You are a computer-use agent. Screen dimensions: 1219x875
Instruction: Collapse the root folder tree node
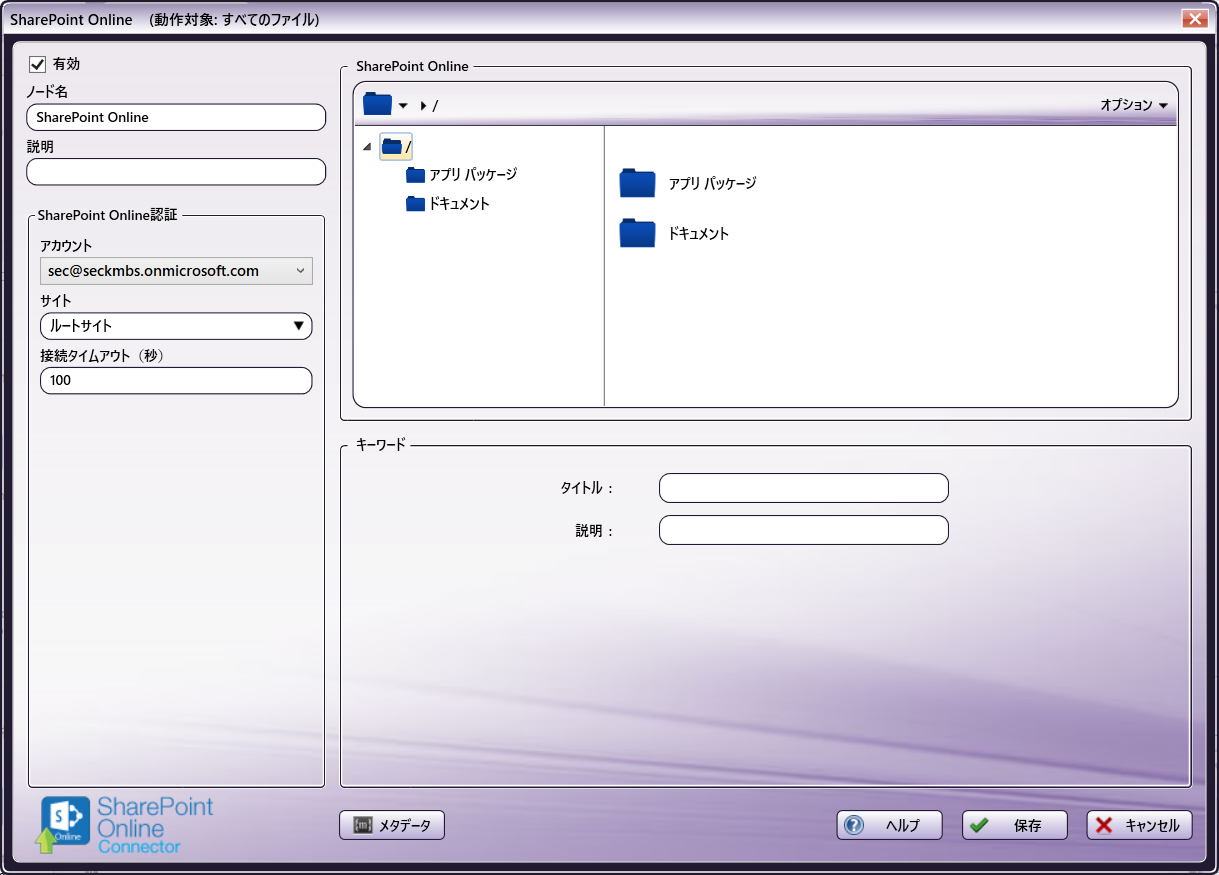pyautogui.click(x=367, y=147)
